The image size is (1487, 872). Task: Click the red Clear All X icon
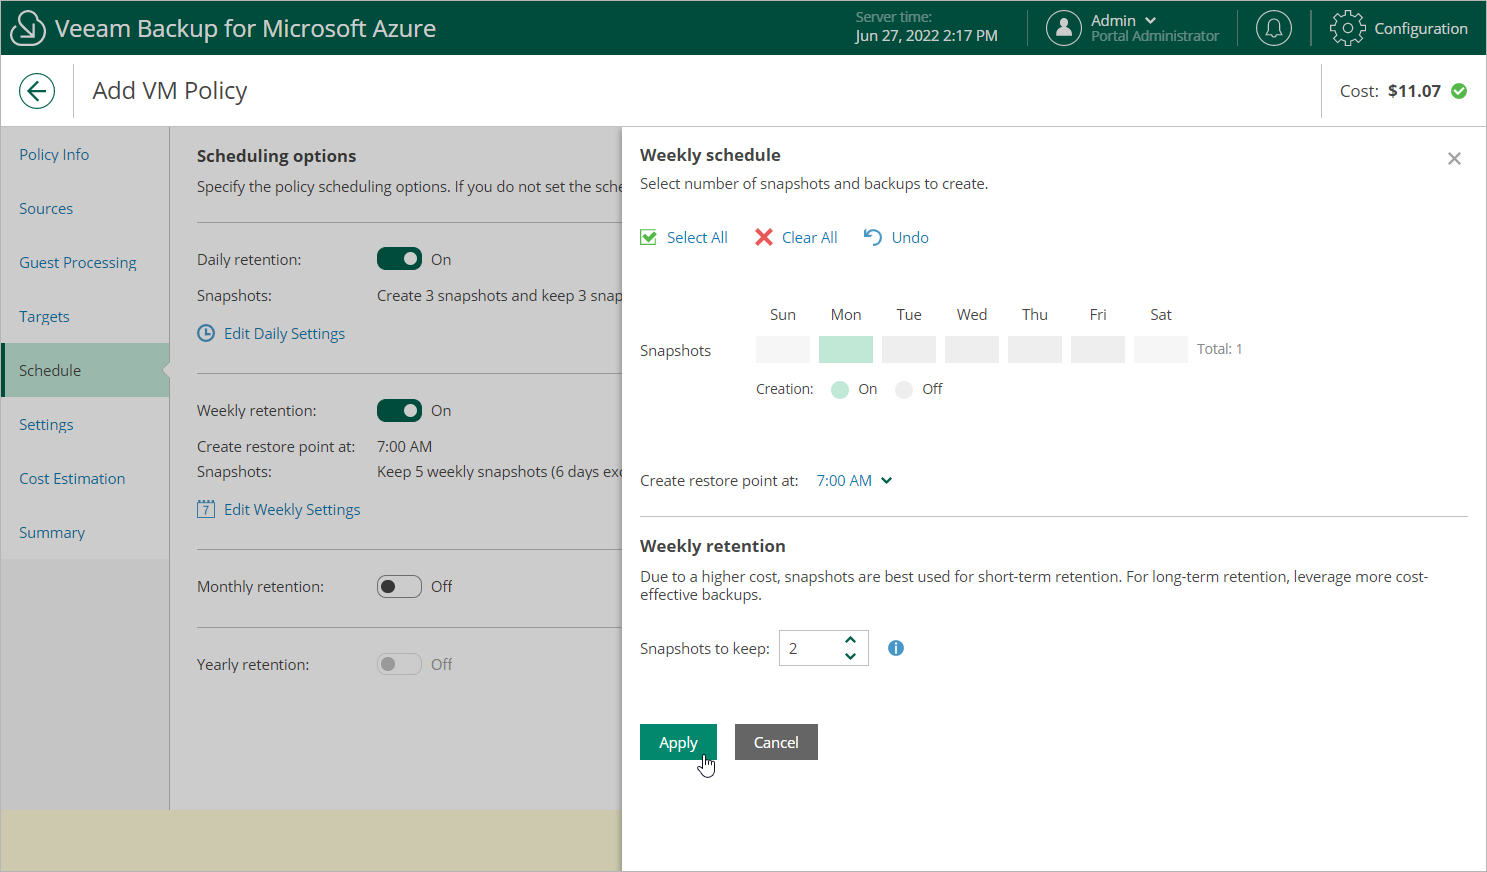click(x=764, y=237)
